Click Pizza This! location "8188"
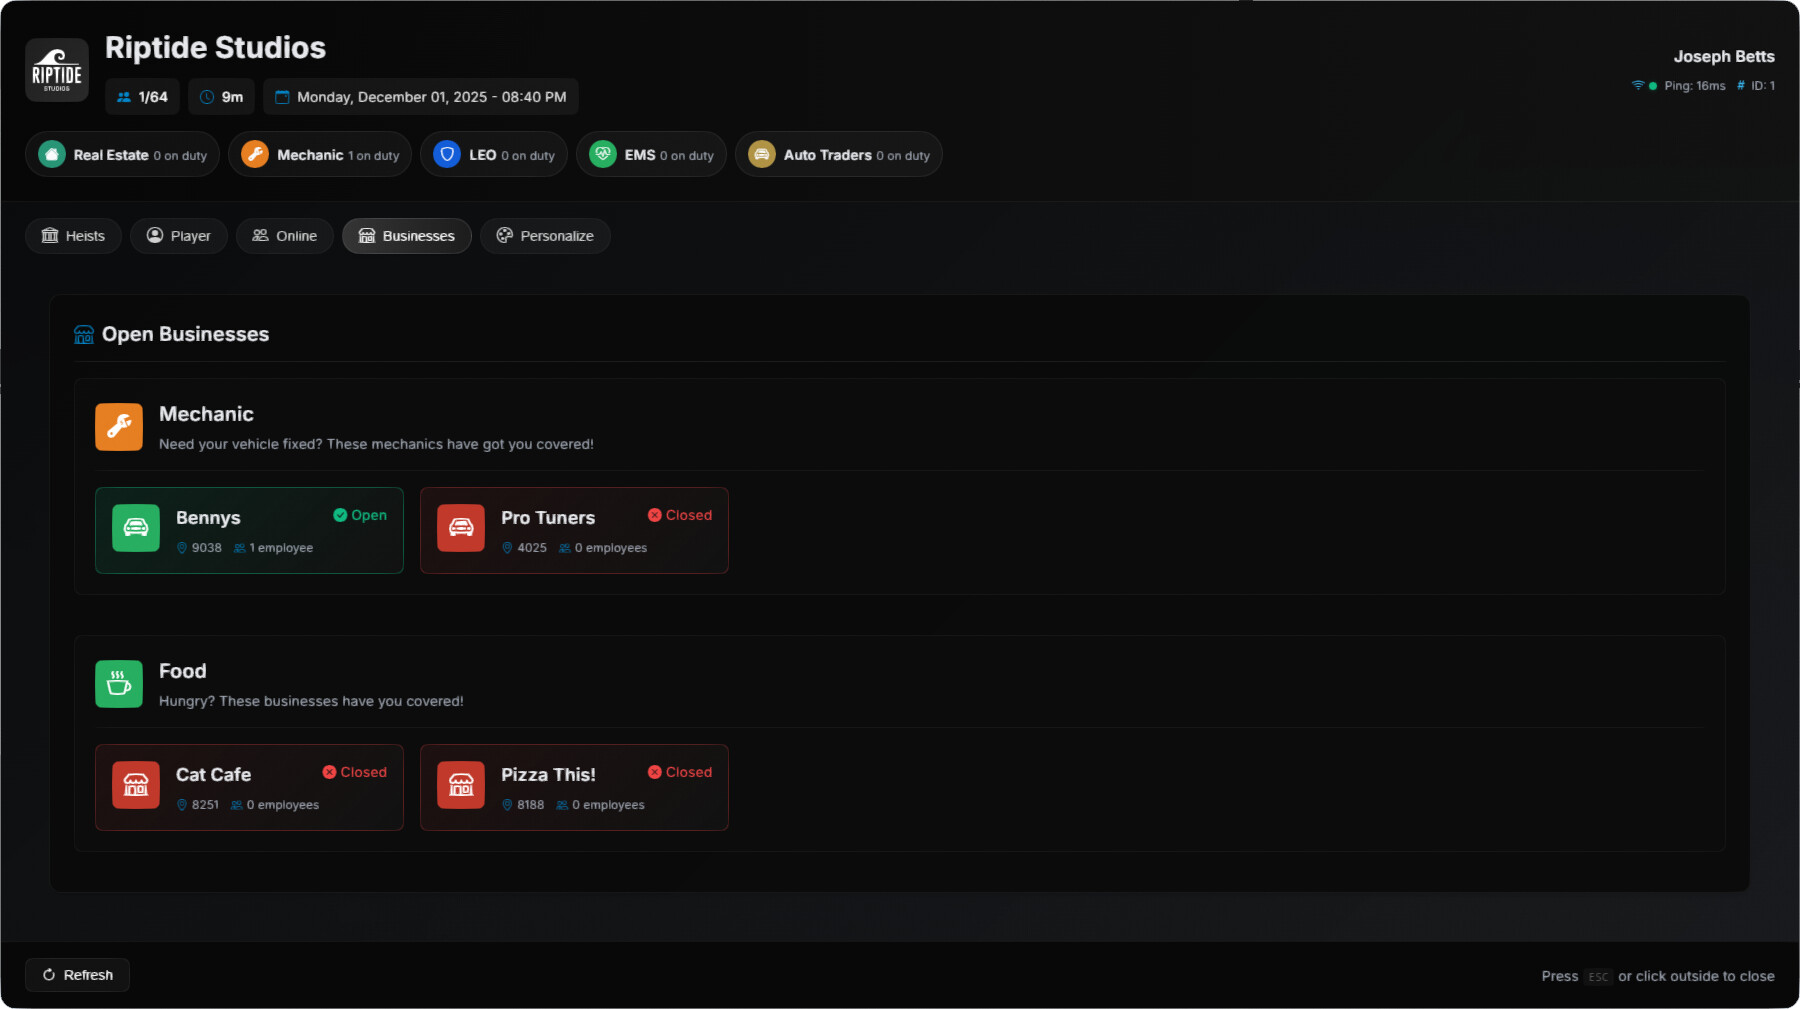This screenshot has height=1009, width=1800. point(531,805)
